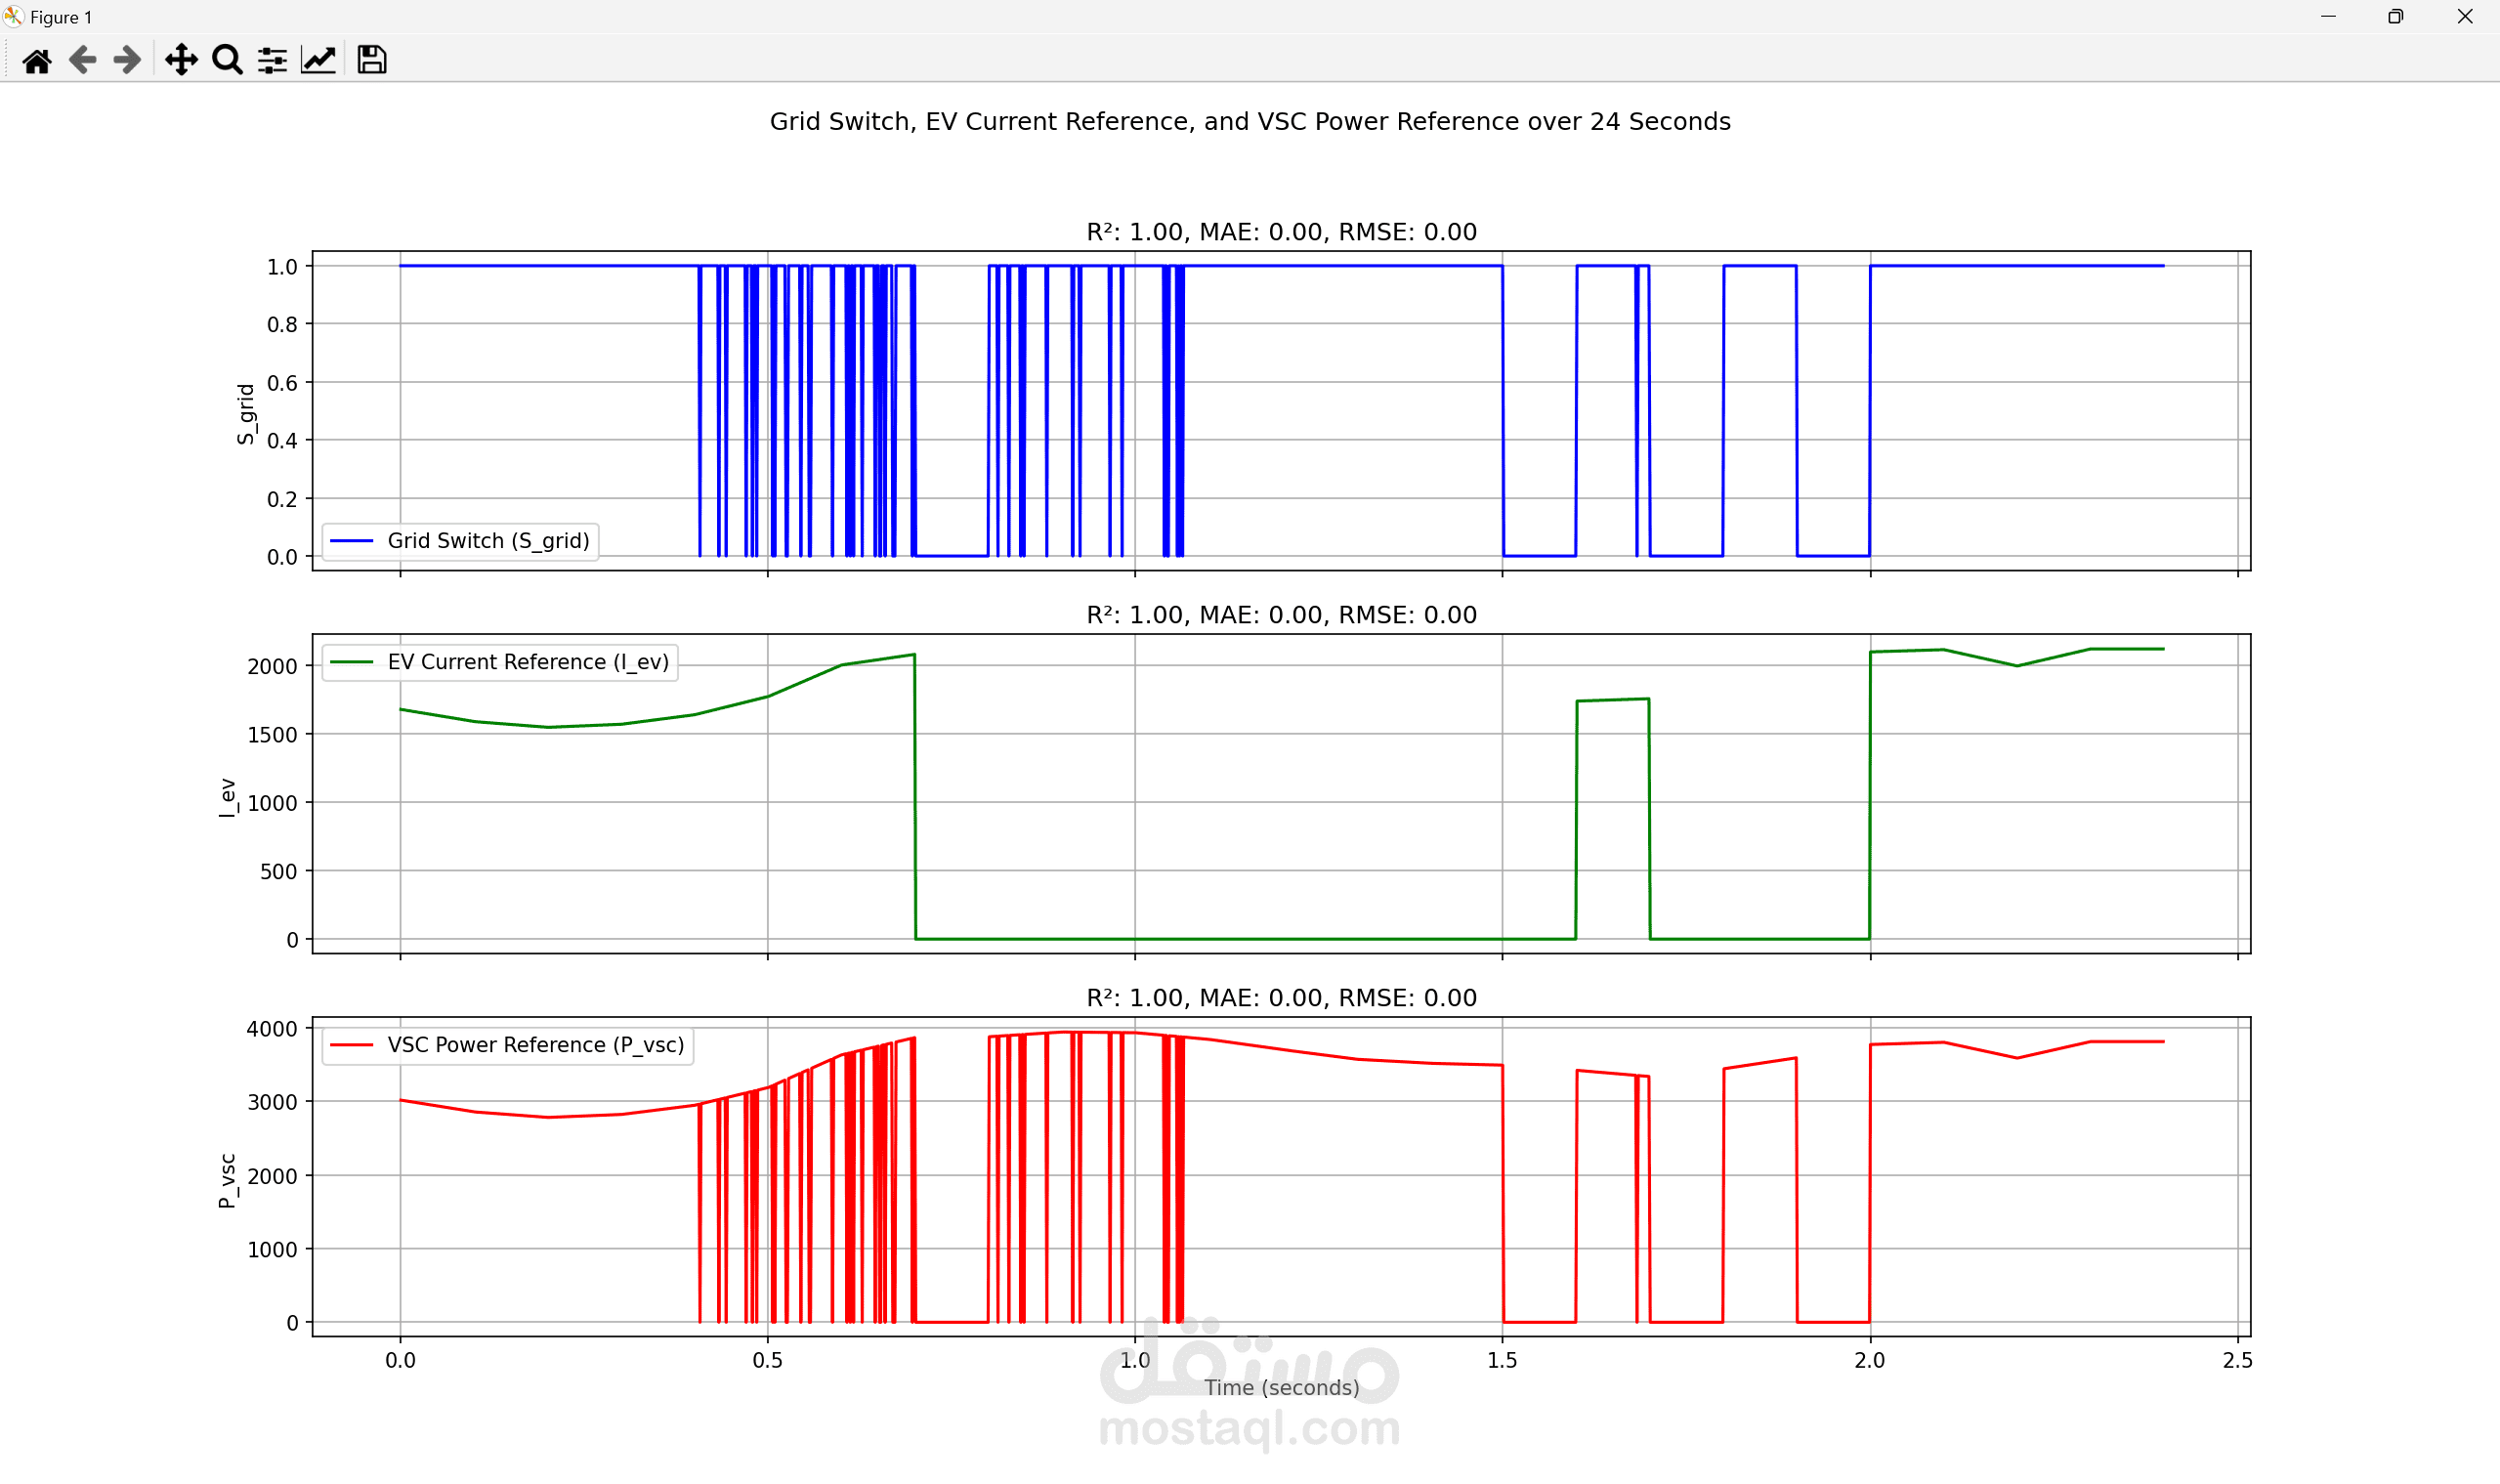Image resolution: width=2500 pixels, height=1484 pixels.
Task: Click the Figure 1 window app icon
Action: point(14,17)
